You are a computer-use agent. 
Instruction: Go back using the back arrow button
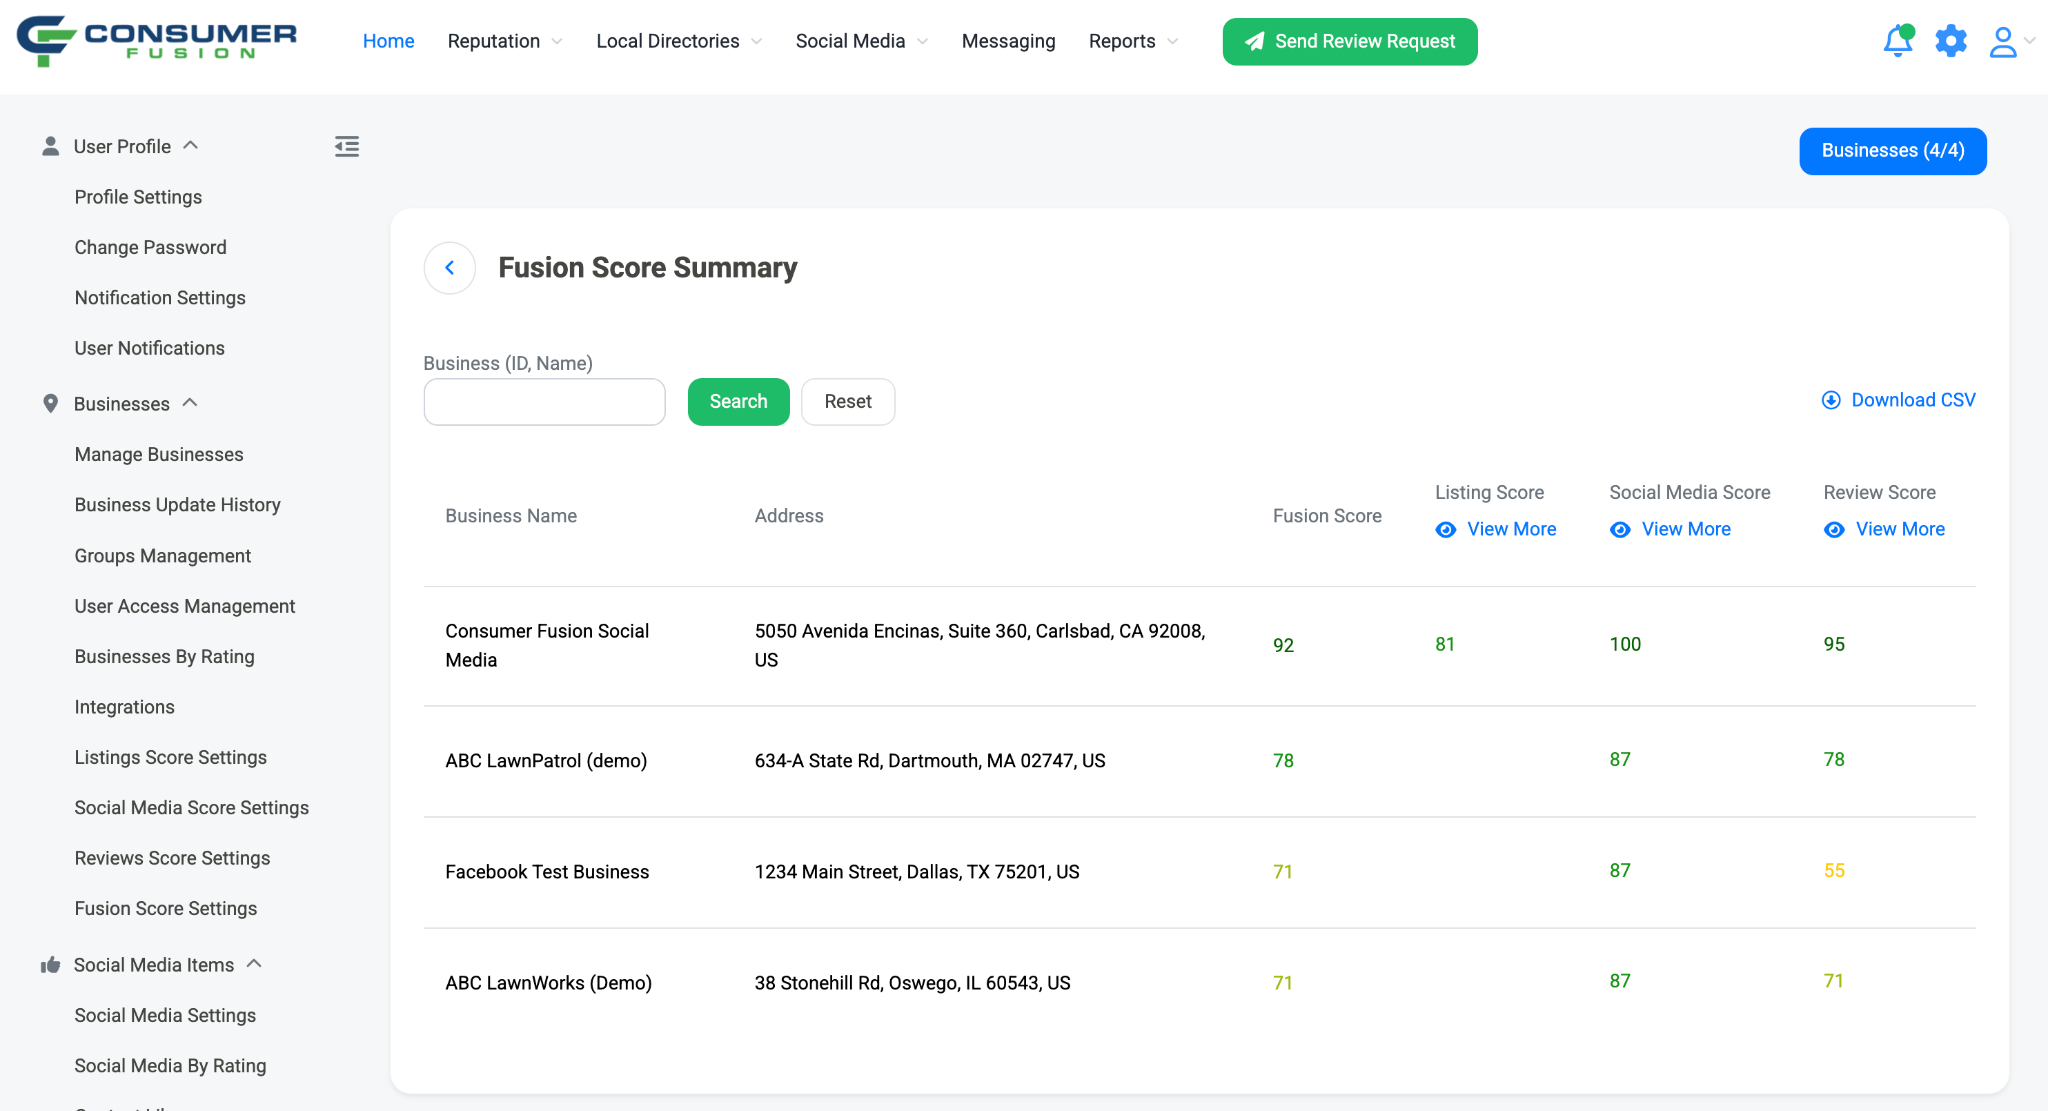click(450, 268)
